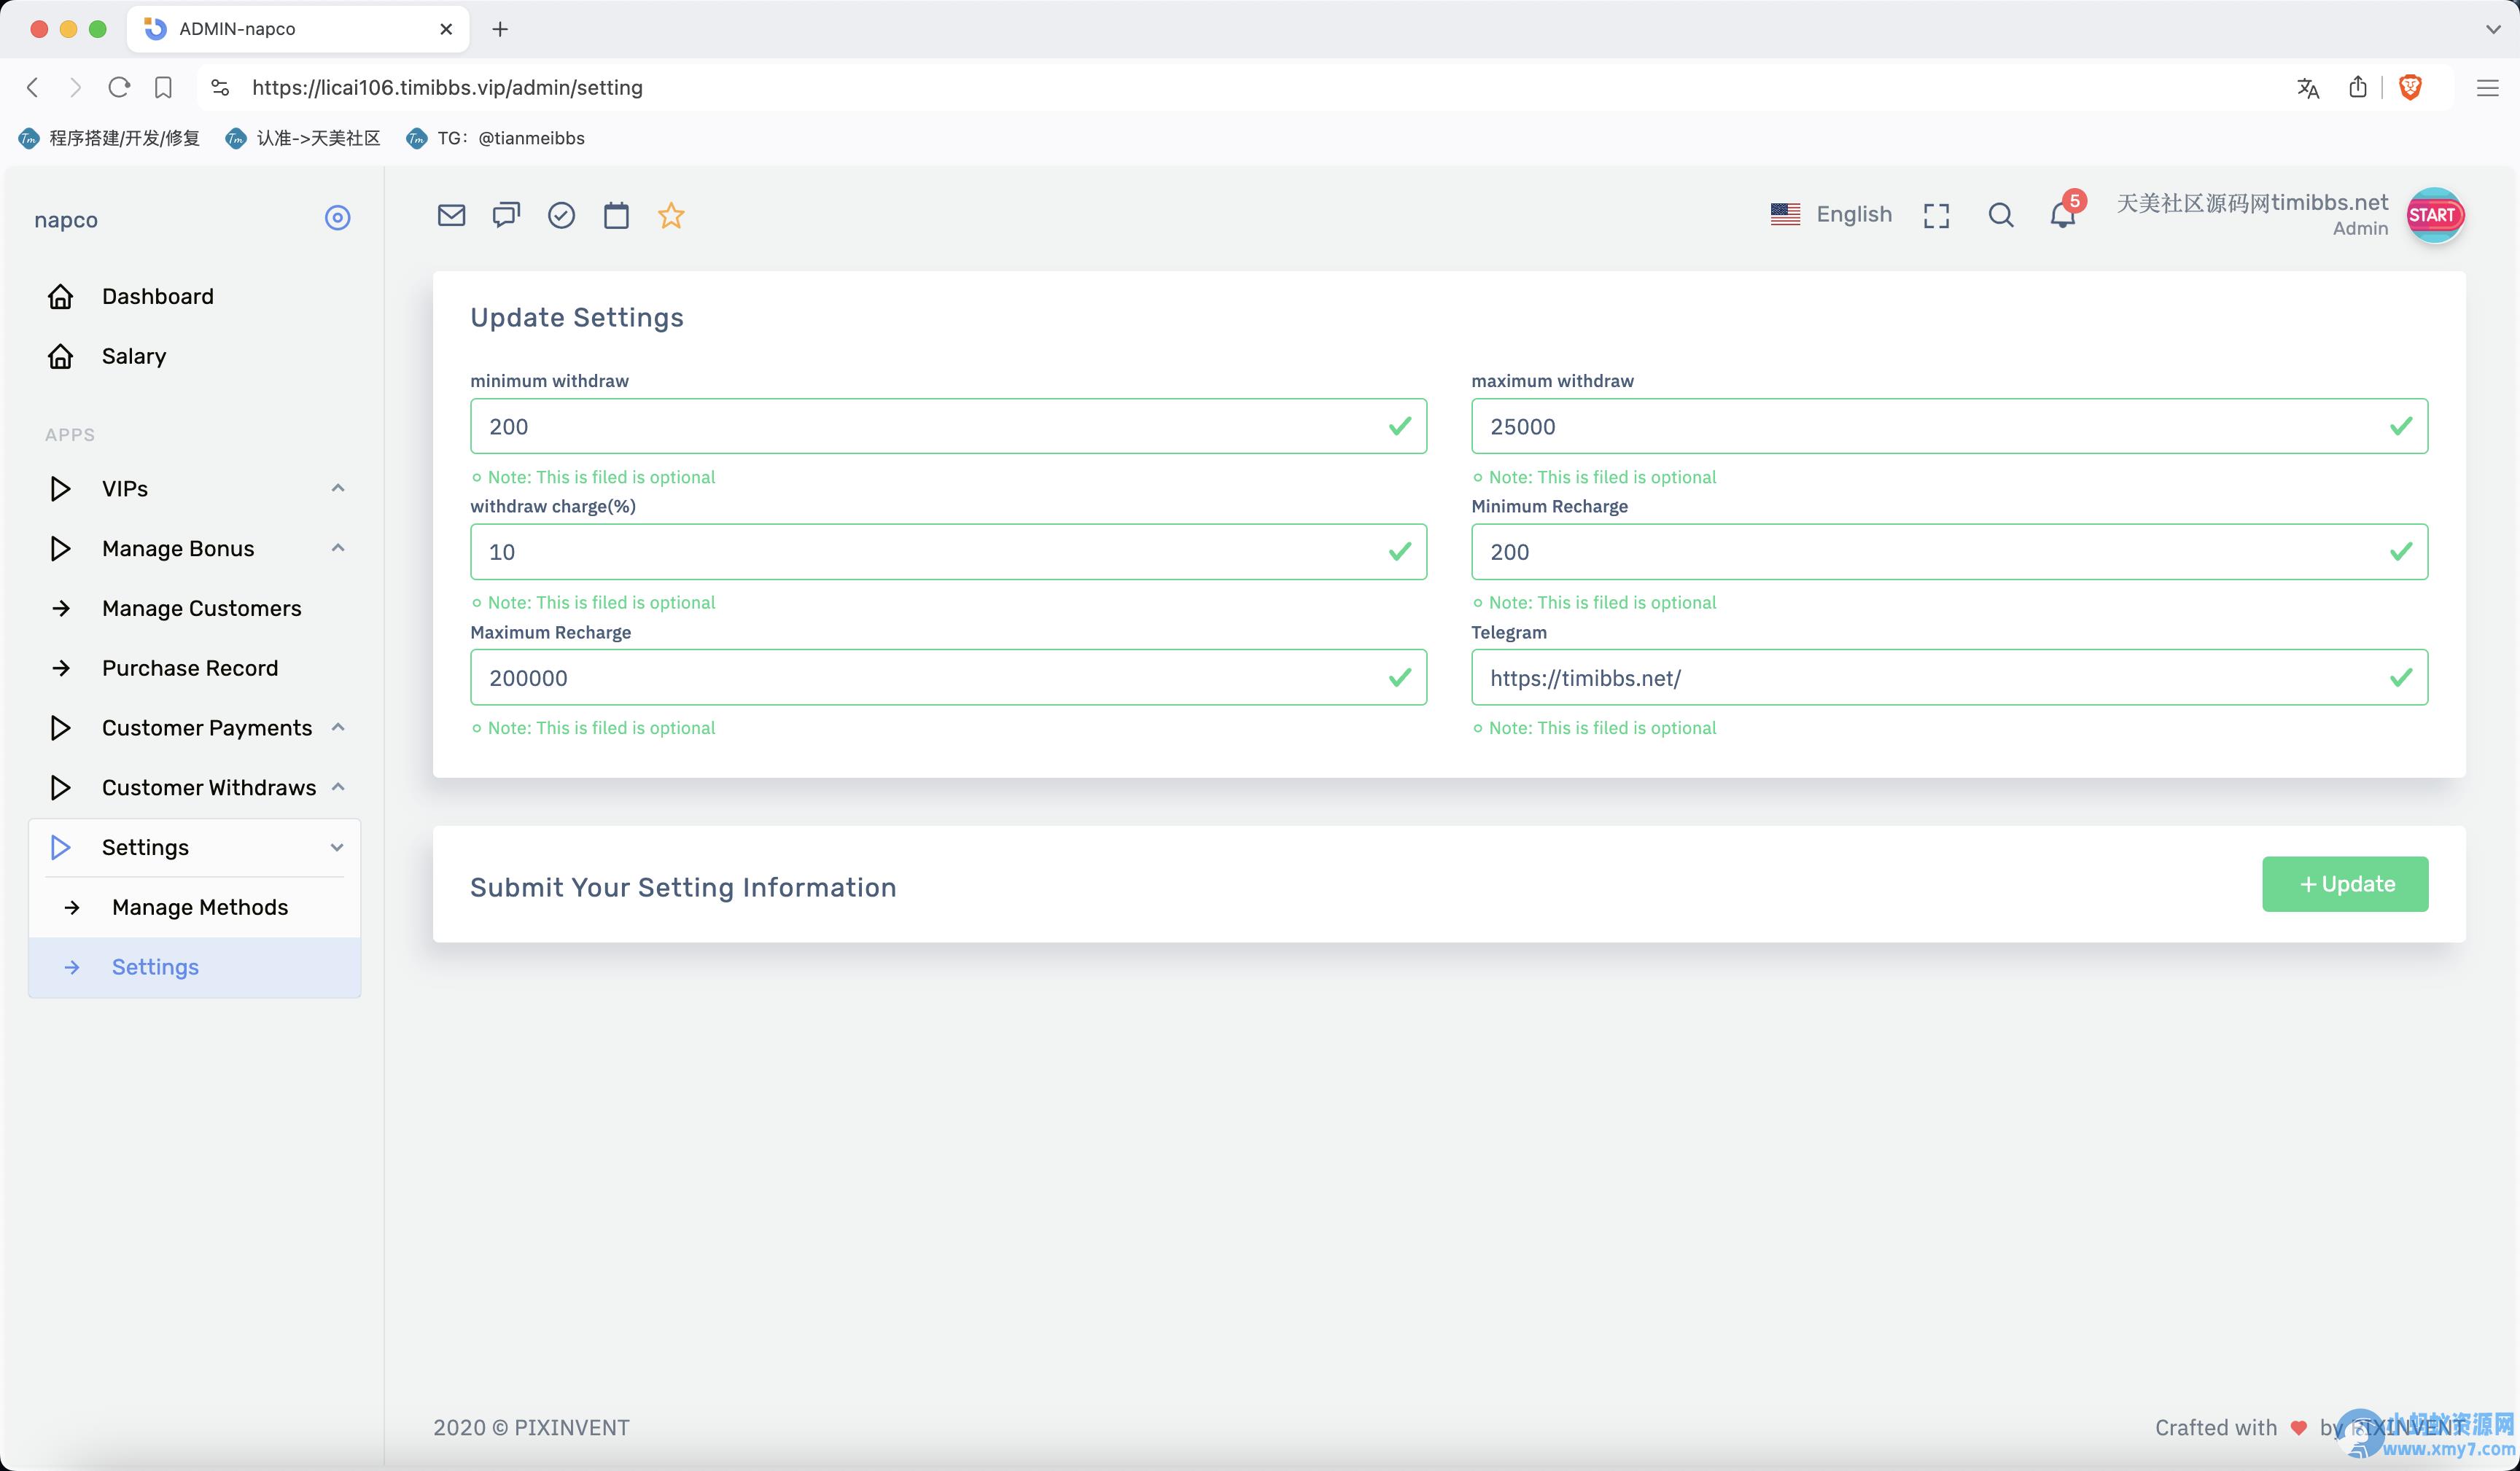The height and width of the screenshot is (1471, 2520).
Task: Click the napco brand link
Action: pyautogui.click(x=66, y=219)
